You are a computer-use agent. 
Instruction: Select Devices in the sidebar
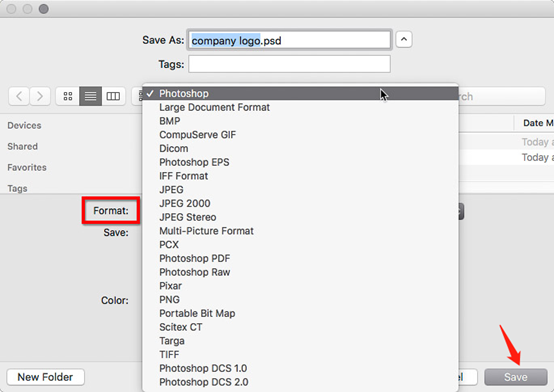(x=24, y=125)
